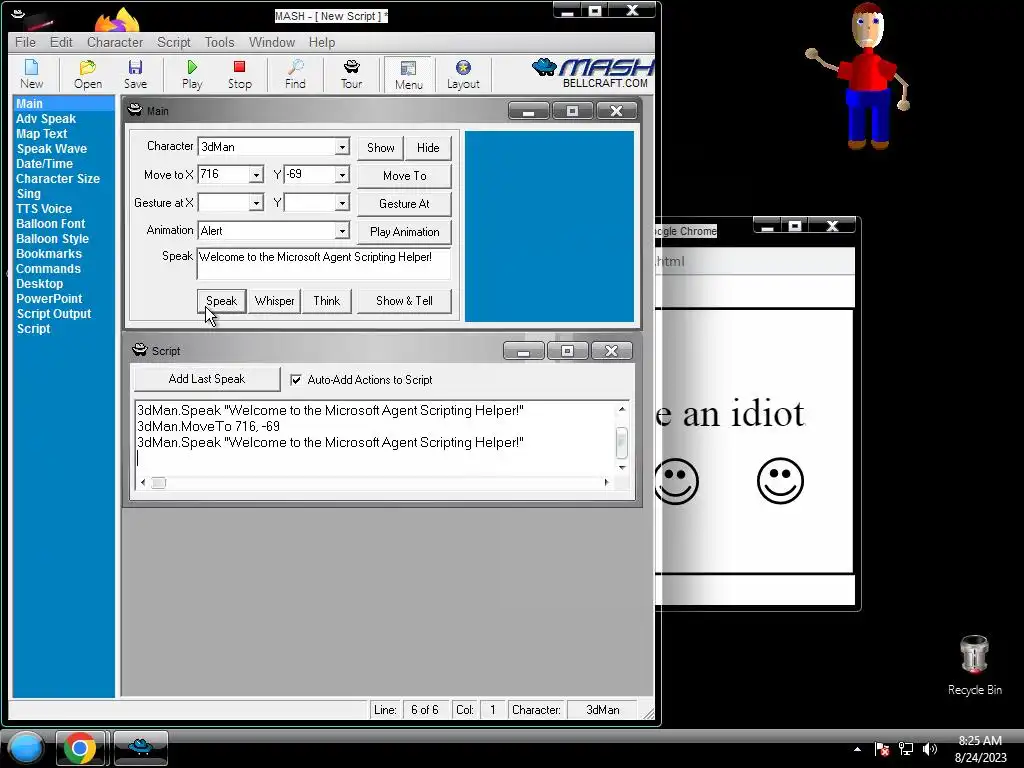Click the Show & Tell button

[x=404, y=301]
